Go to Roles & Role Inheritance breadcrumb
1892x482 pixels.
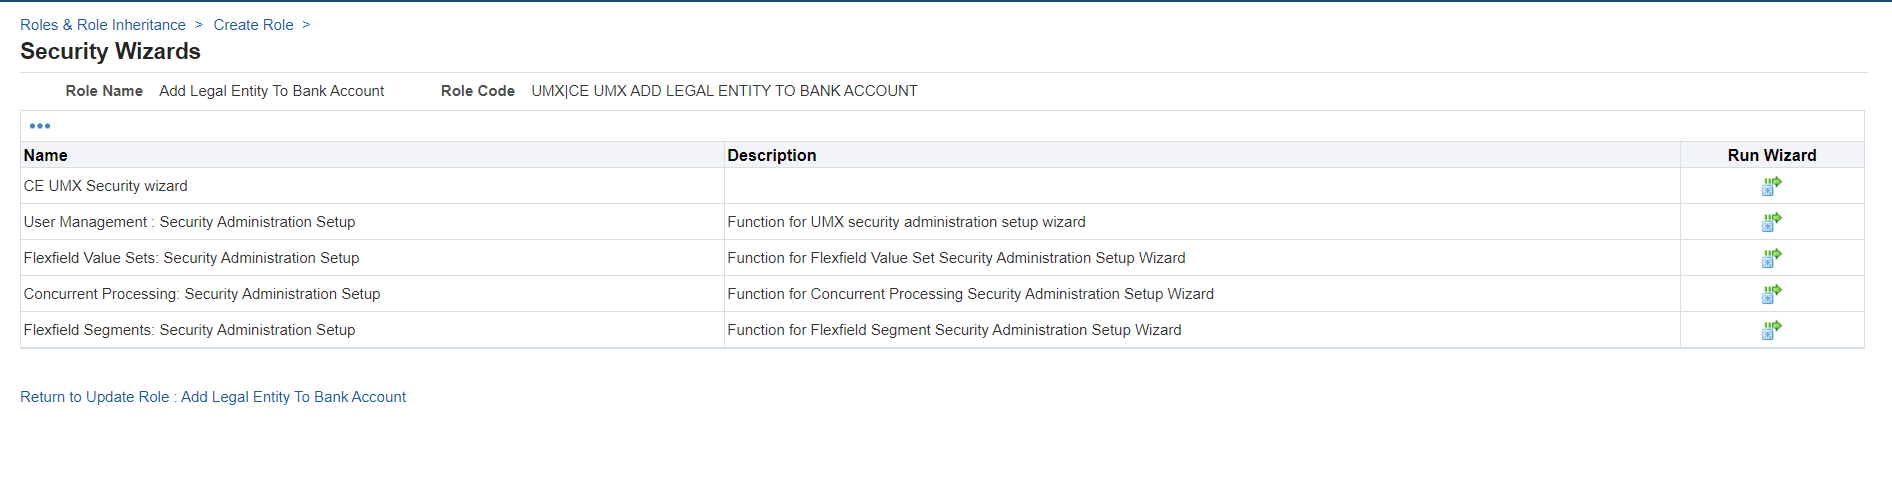tap(103, 25)
